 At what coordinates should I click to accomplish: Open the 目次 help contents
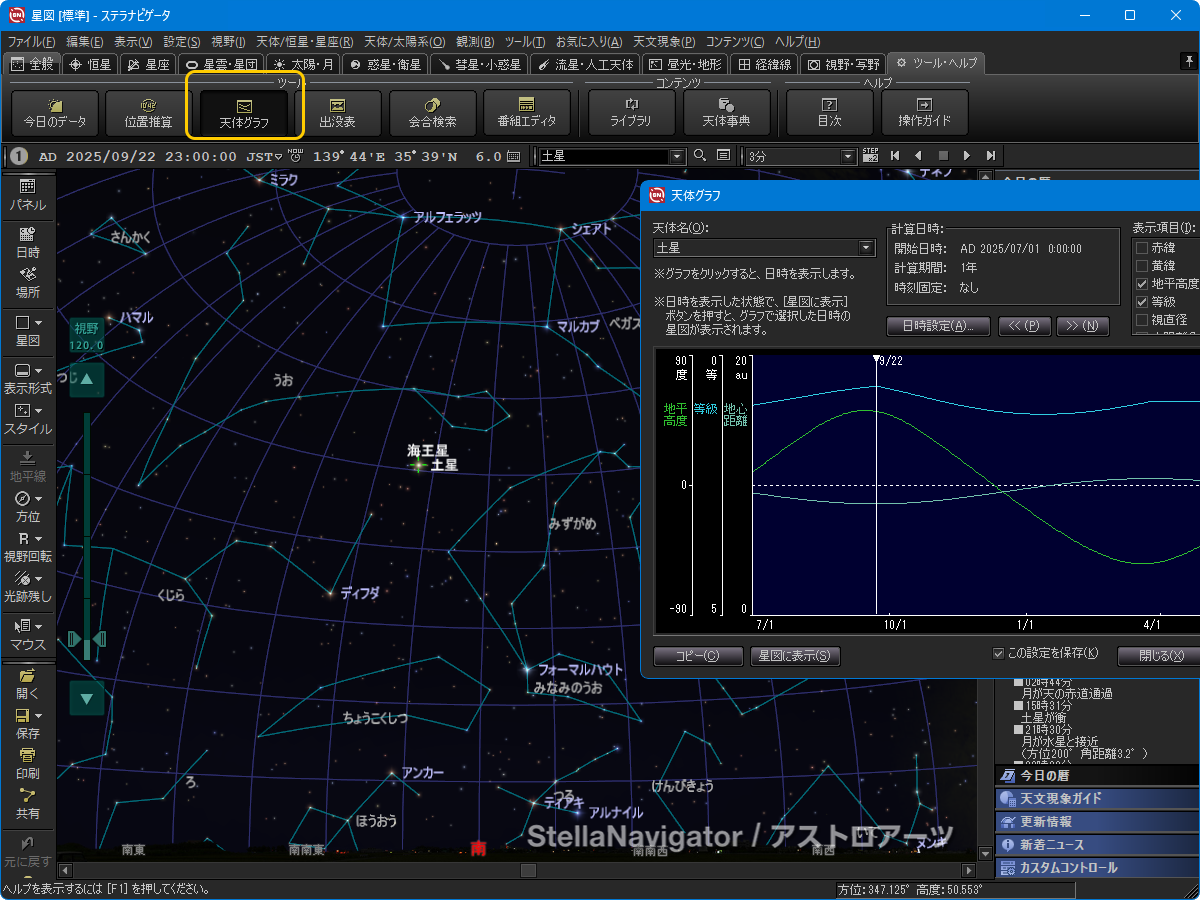pos(829,113)
